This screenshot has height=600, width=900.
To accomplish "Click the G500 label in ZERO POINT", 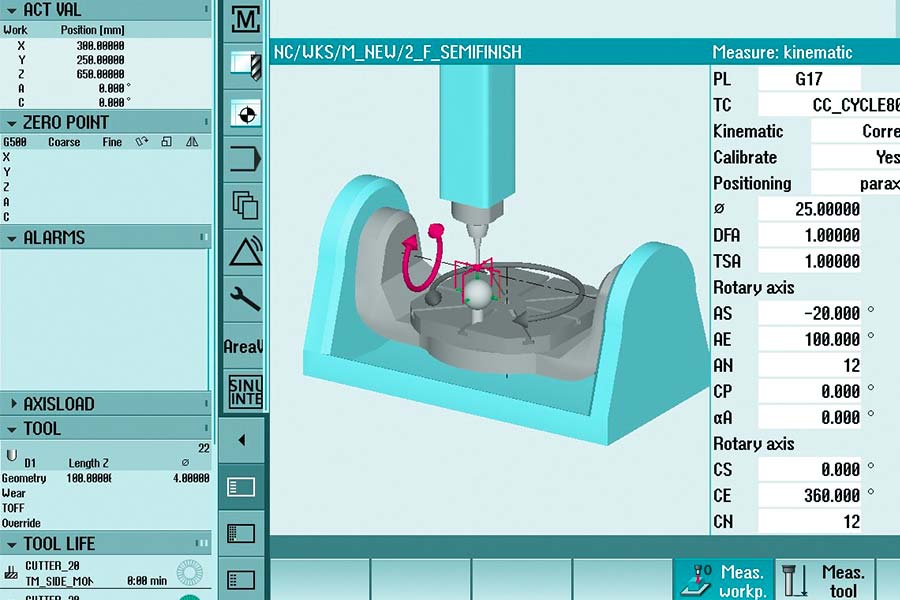I will coord(15,142).
